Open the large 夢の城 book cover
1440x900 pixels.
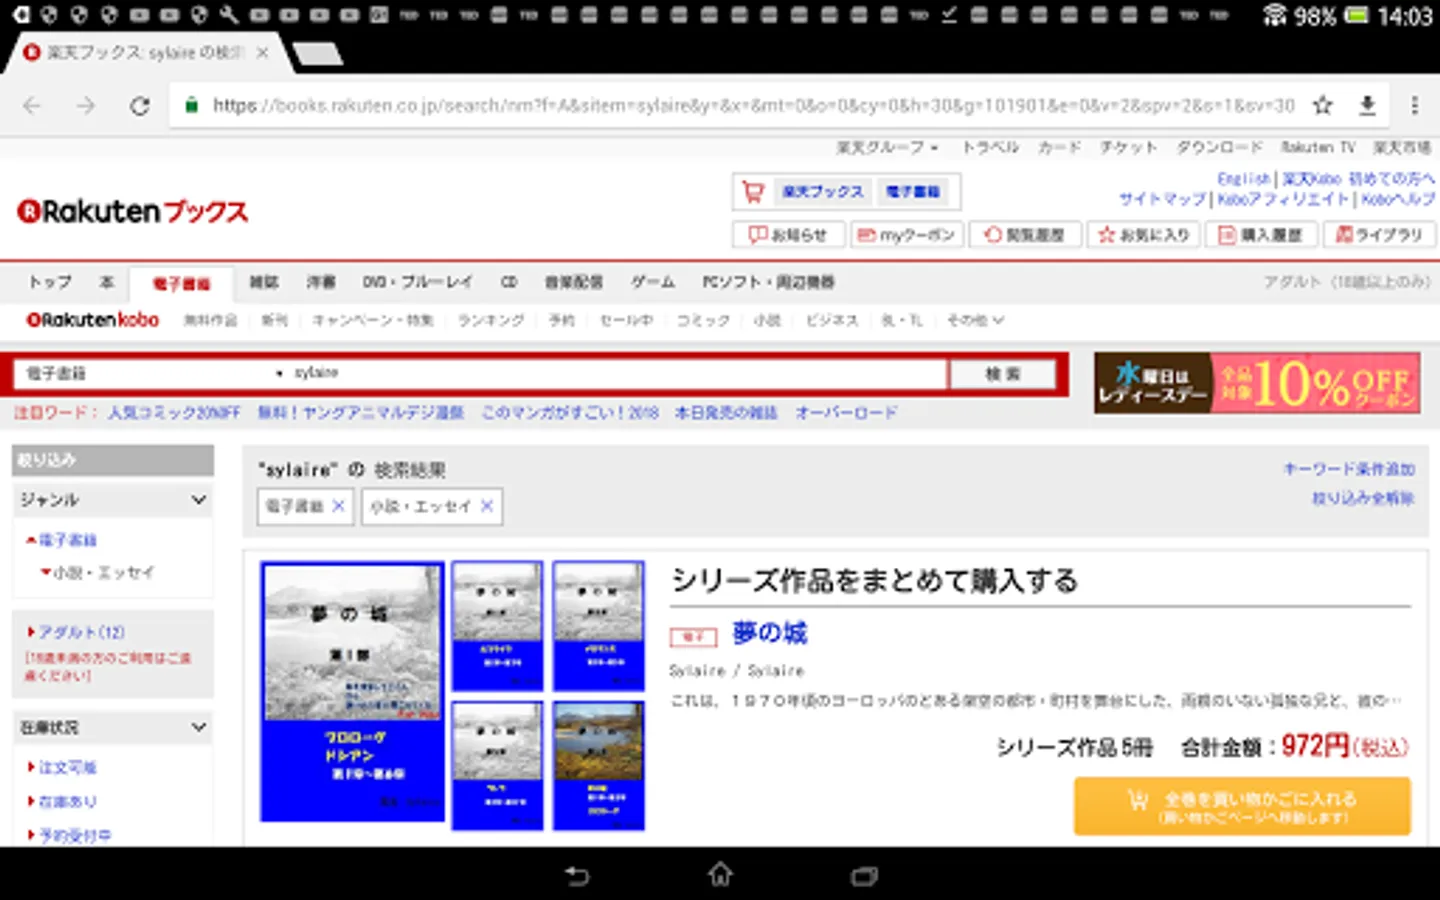click(352, 692)
